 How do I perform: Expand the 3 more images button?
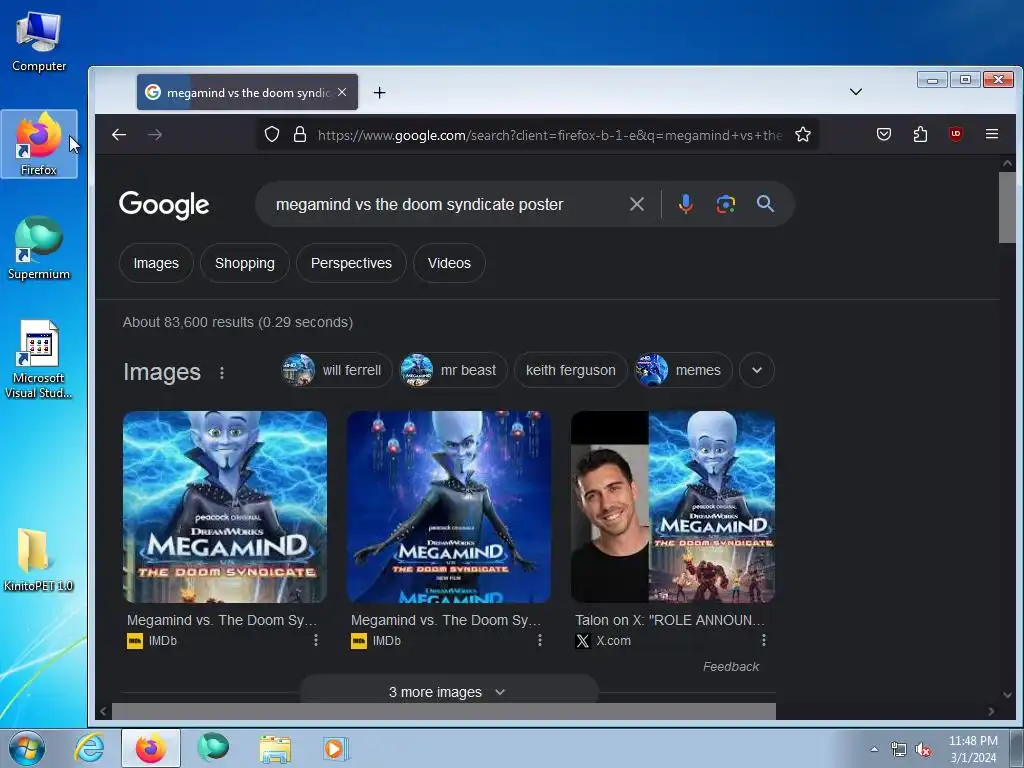(x=449, y=692)
